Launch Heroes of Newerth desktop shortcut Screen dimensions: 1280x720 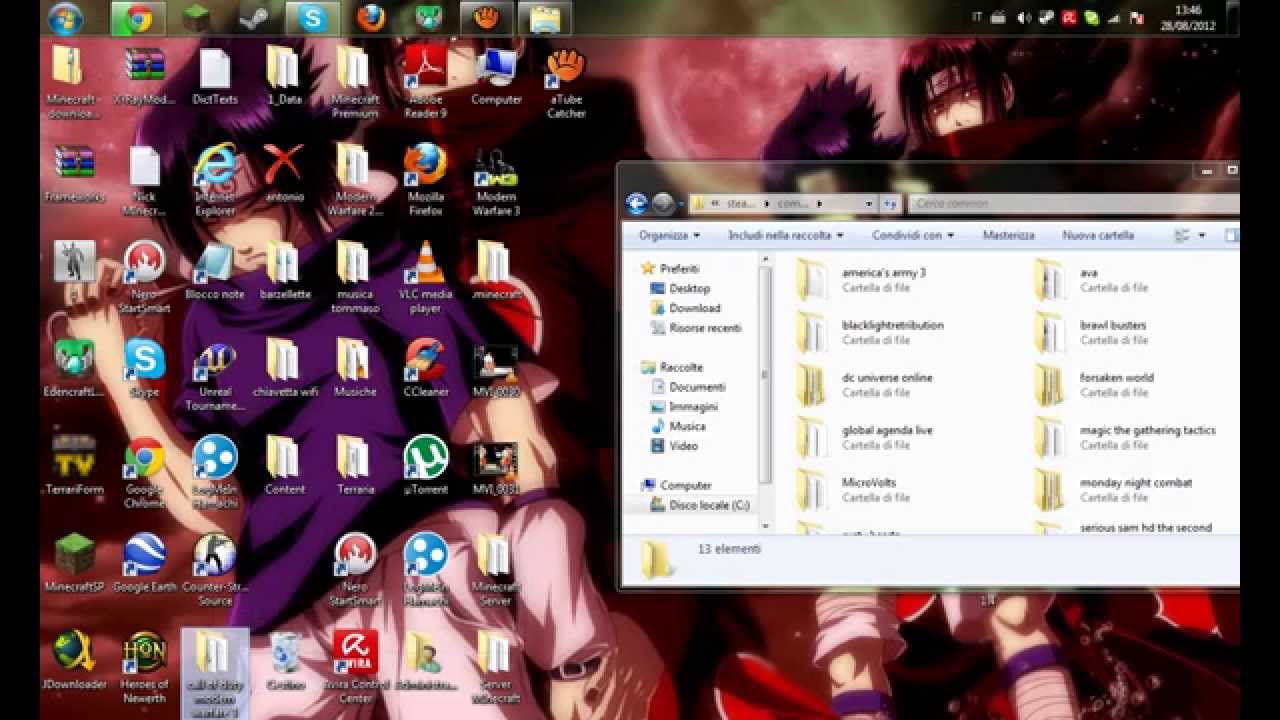point(145,668)
